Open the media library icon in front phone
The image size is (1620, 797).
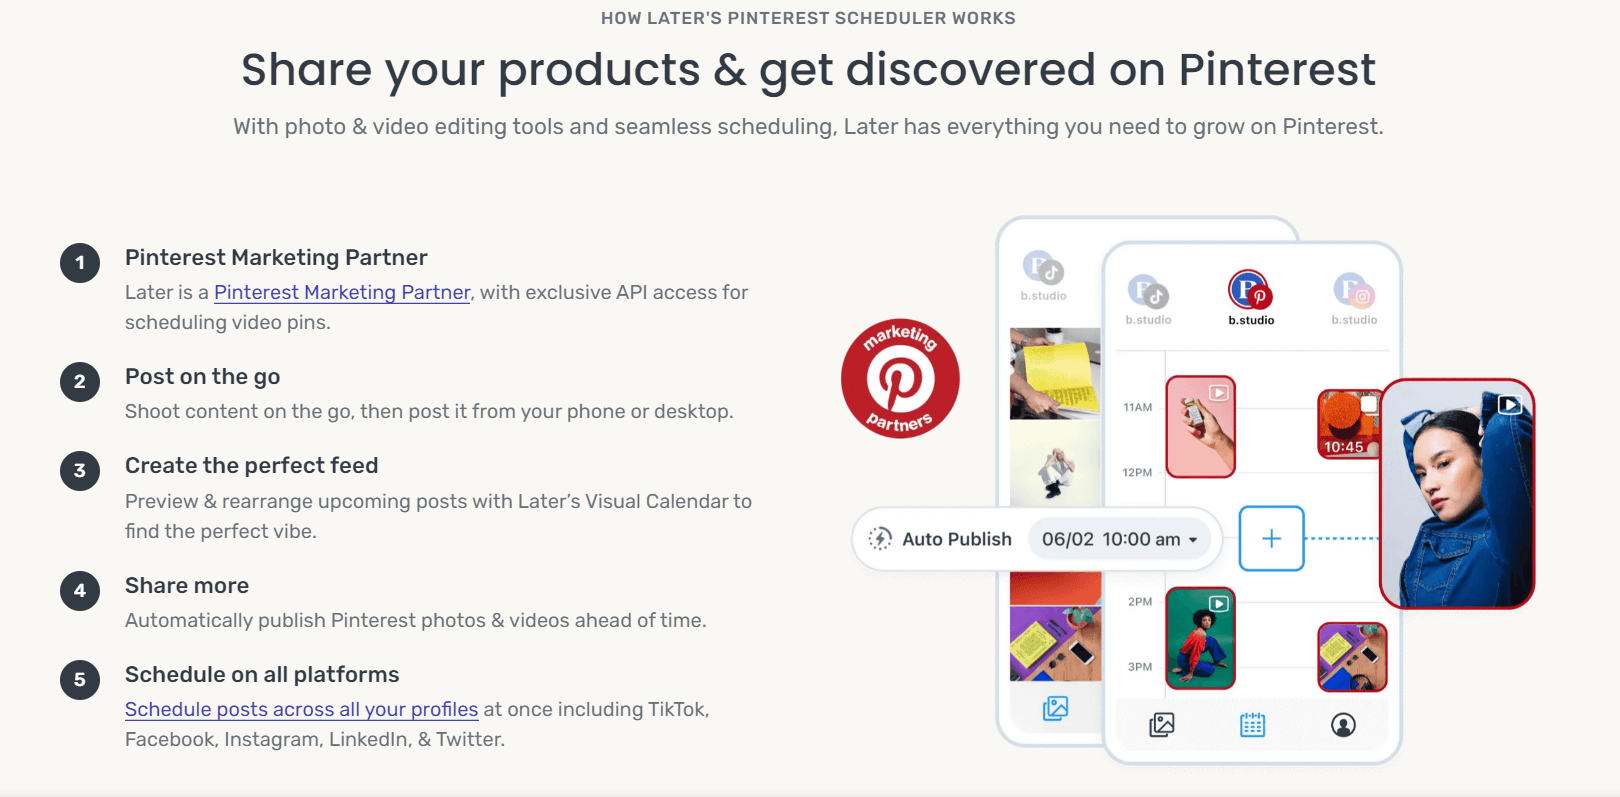coord(1161,725)
